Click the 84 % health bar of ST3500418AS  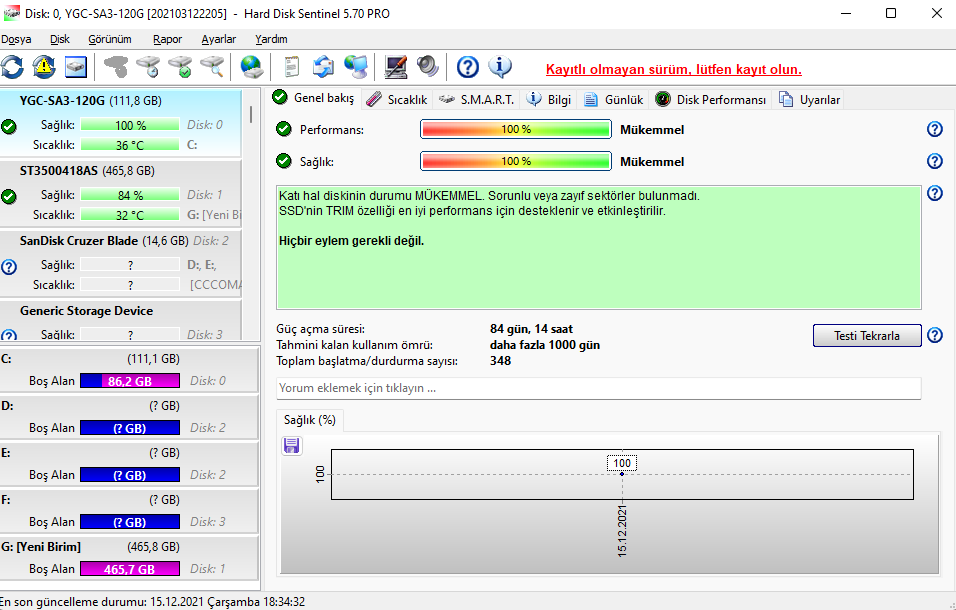(130, 195)
